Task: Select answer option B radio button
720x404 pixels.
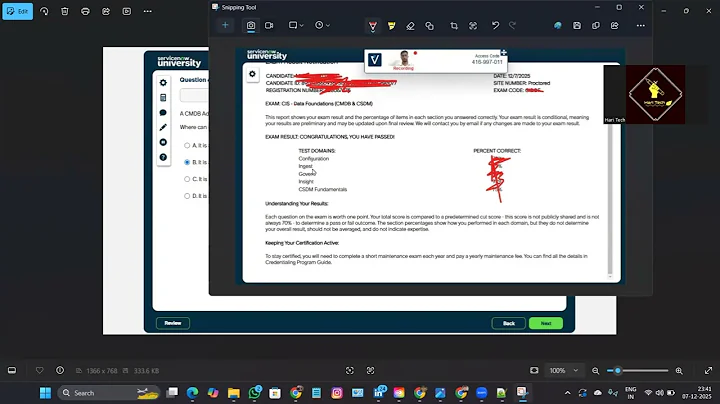Action: point(187,162)
